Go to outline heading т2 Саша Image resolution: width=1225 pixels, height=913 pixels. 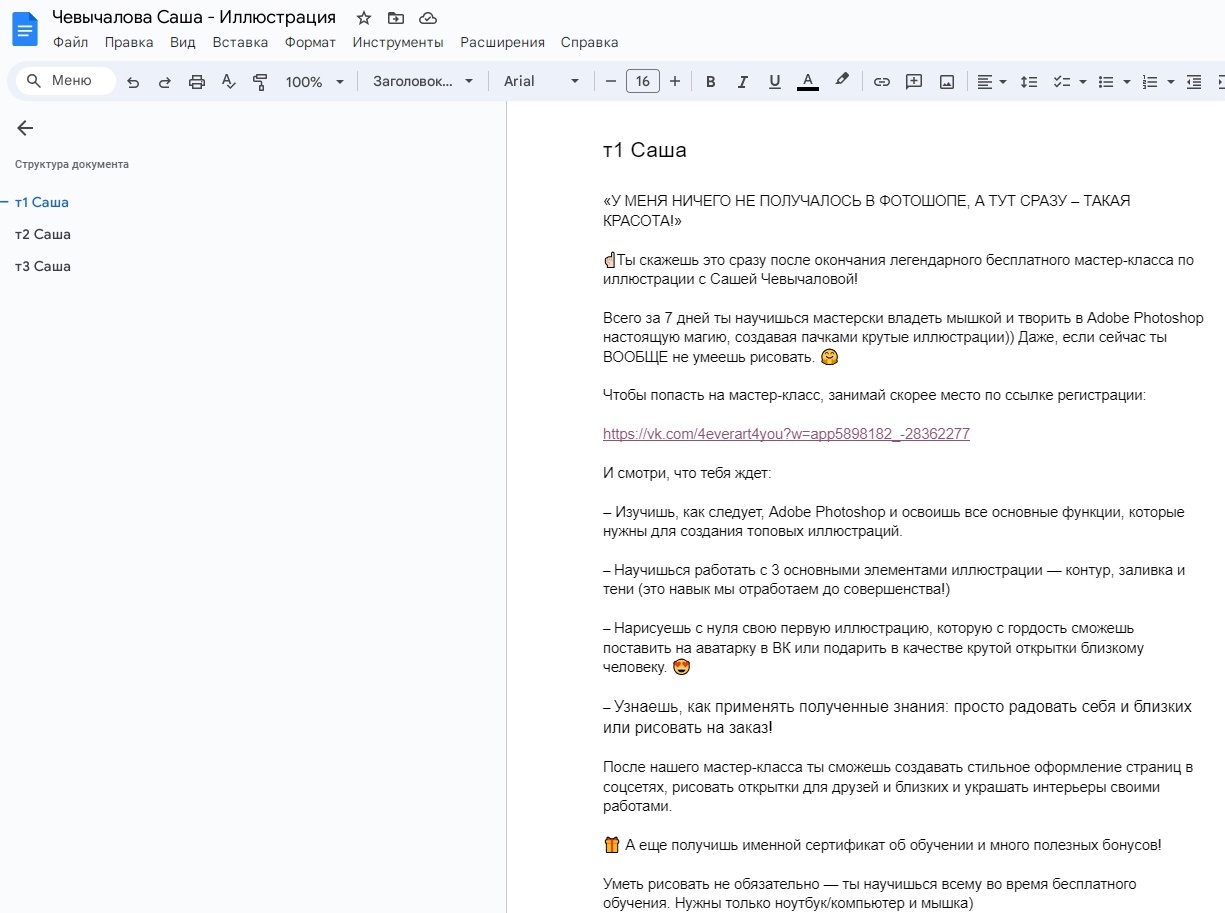[43, 234]
